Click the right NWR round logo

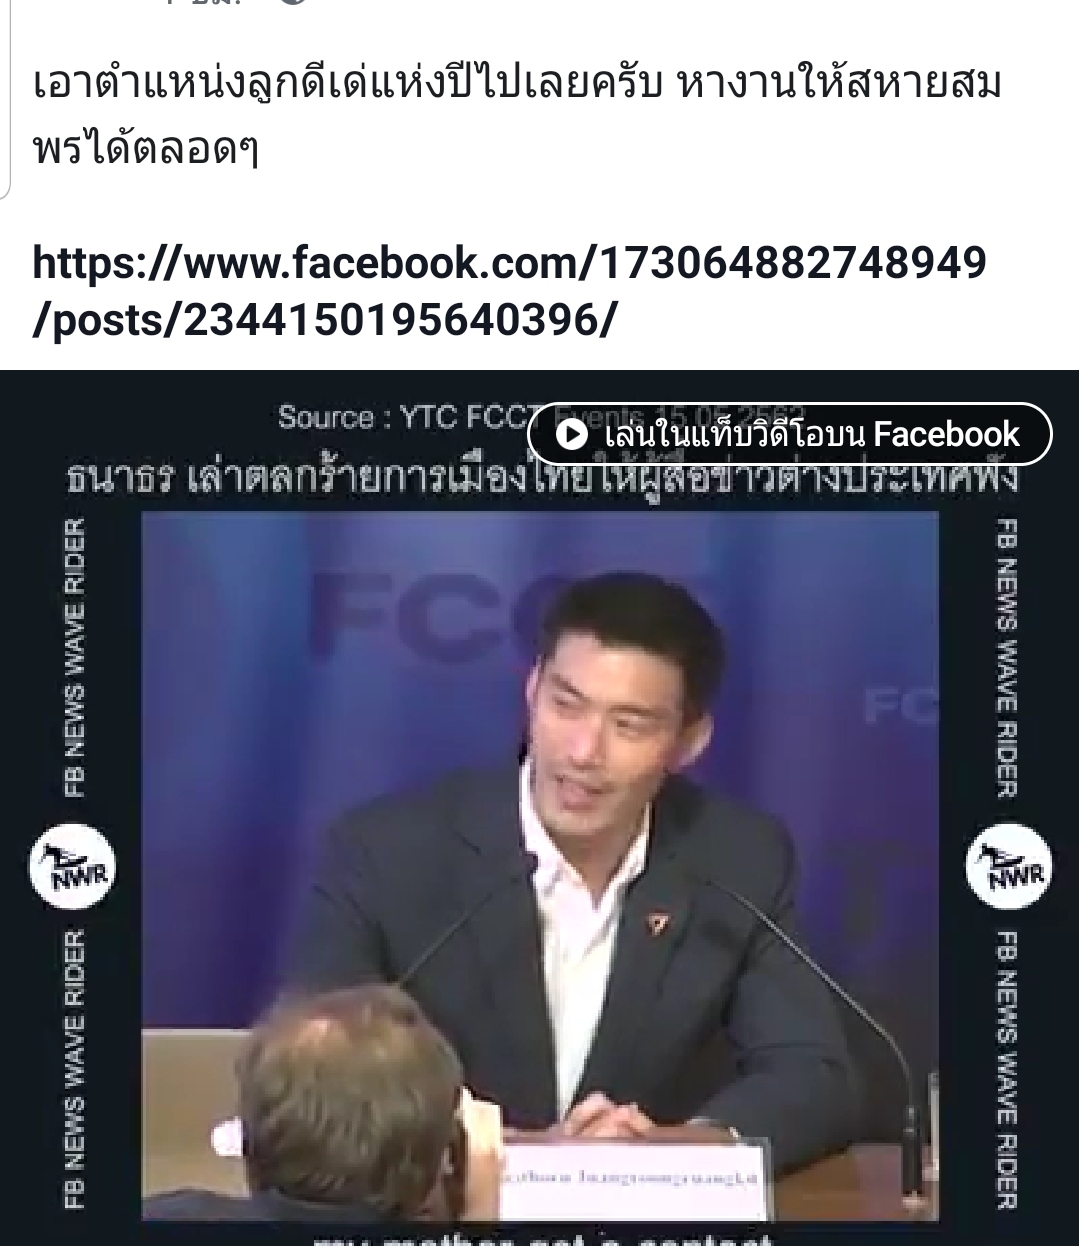coord(1008,867)
